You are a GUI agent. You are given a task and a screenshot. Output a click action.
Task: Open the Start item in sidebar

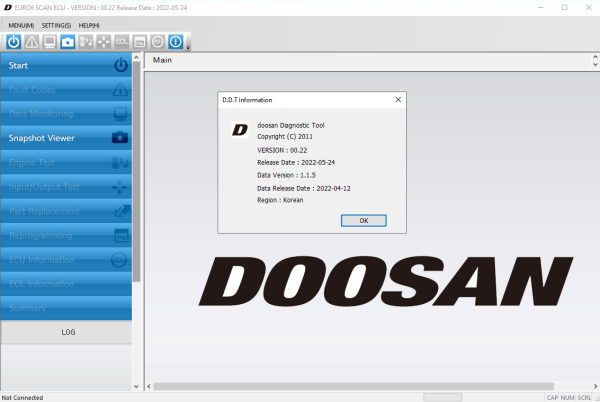tap(66, 65)
